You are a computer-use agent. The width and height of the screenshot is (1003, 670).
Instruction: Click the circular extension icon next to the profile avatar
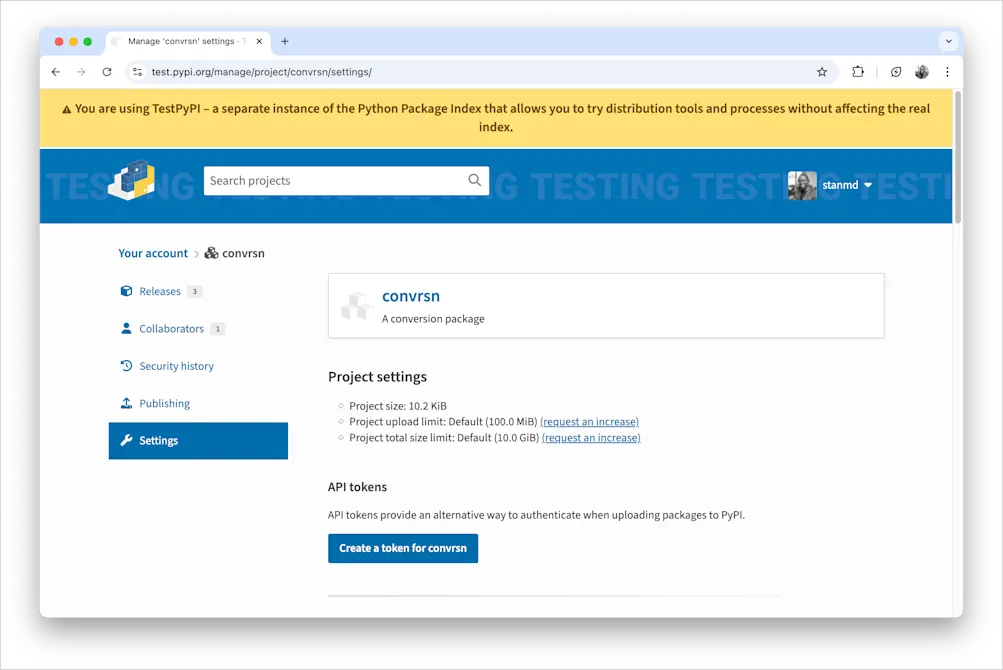896,72
